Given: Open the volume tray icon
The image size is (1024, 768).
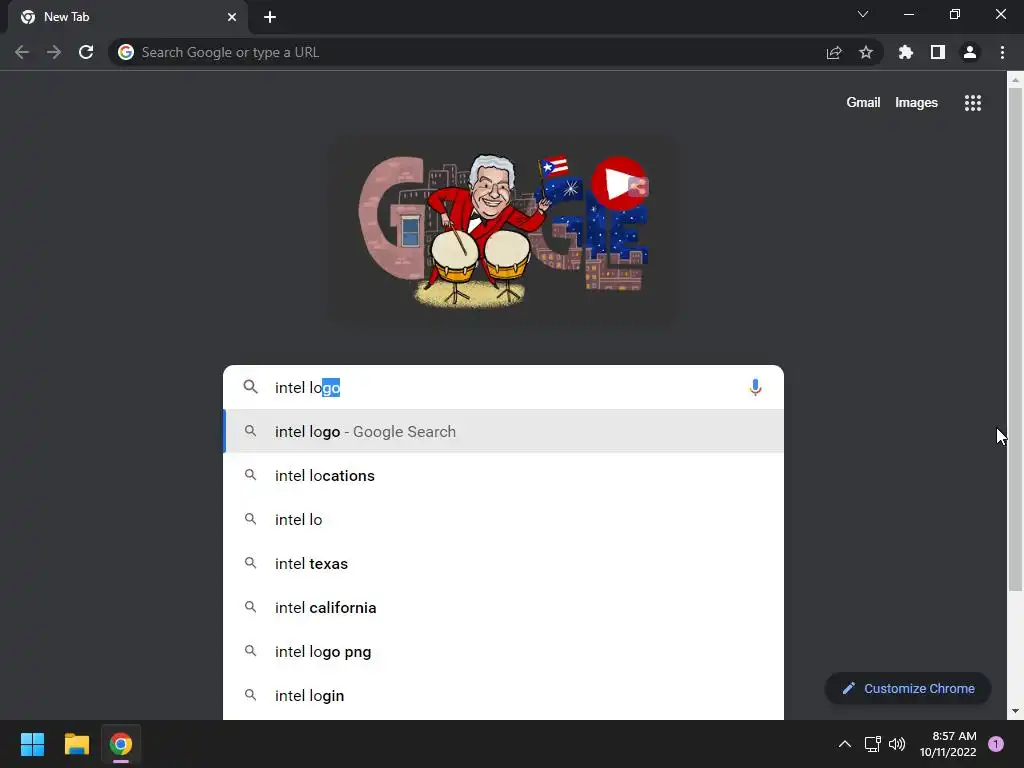Looking at the screenshot, I should [897, 744].
